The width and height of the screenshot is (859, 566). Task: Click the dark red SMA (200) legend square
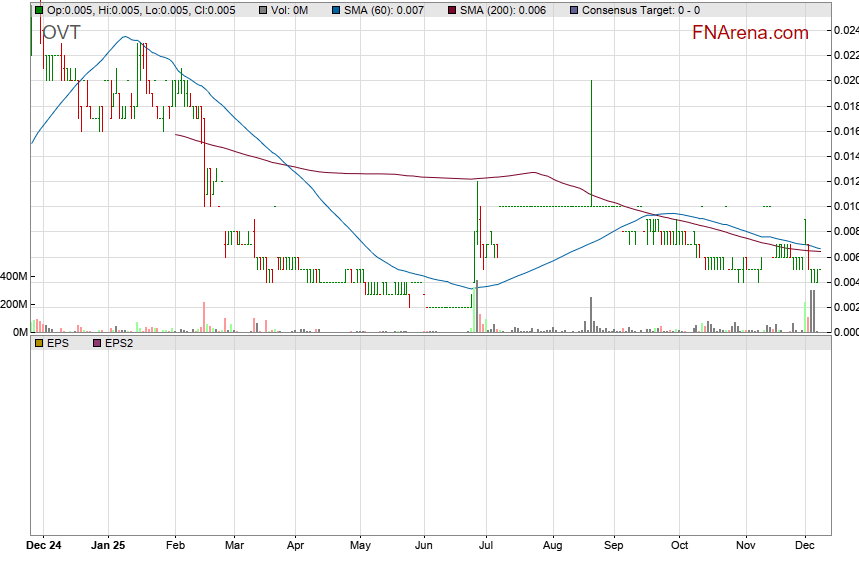point(451,10)
